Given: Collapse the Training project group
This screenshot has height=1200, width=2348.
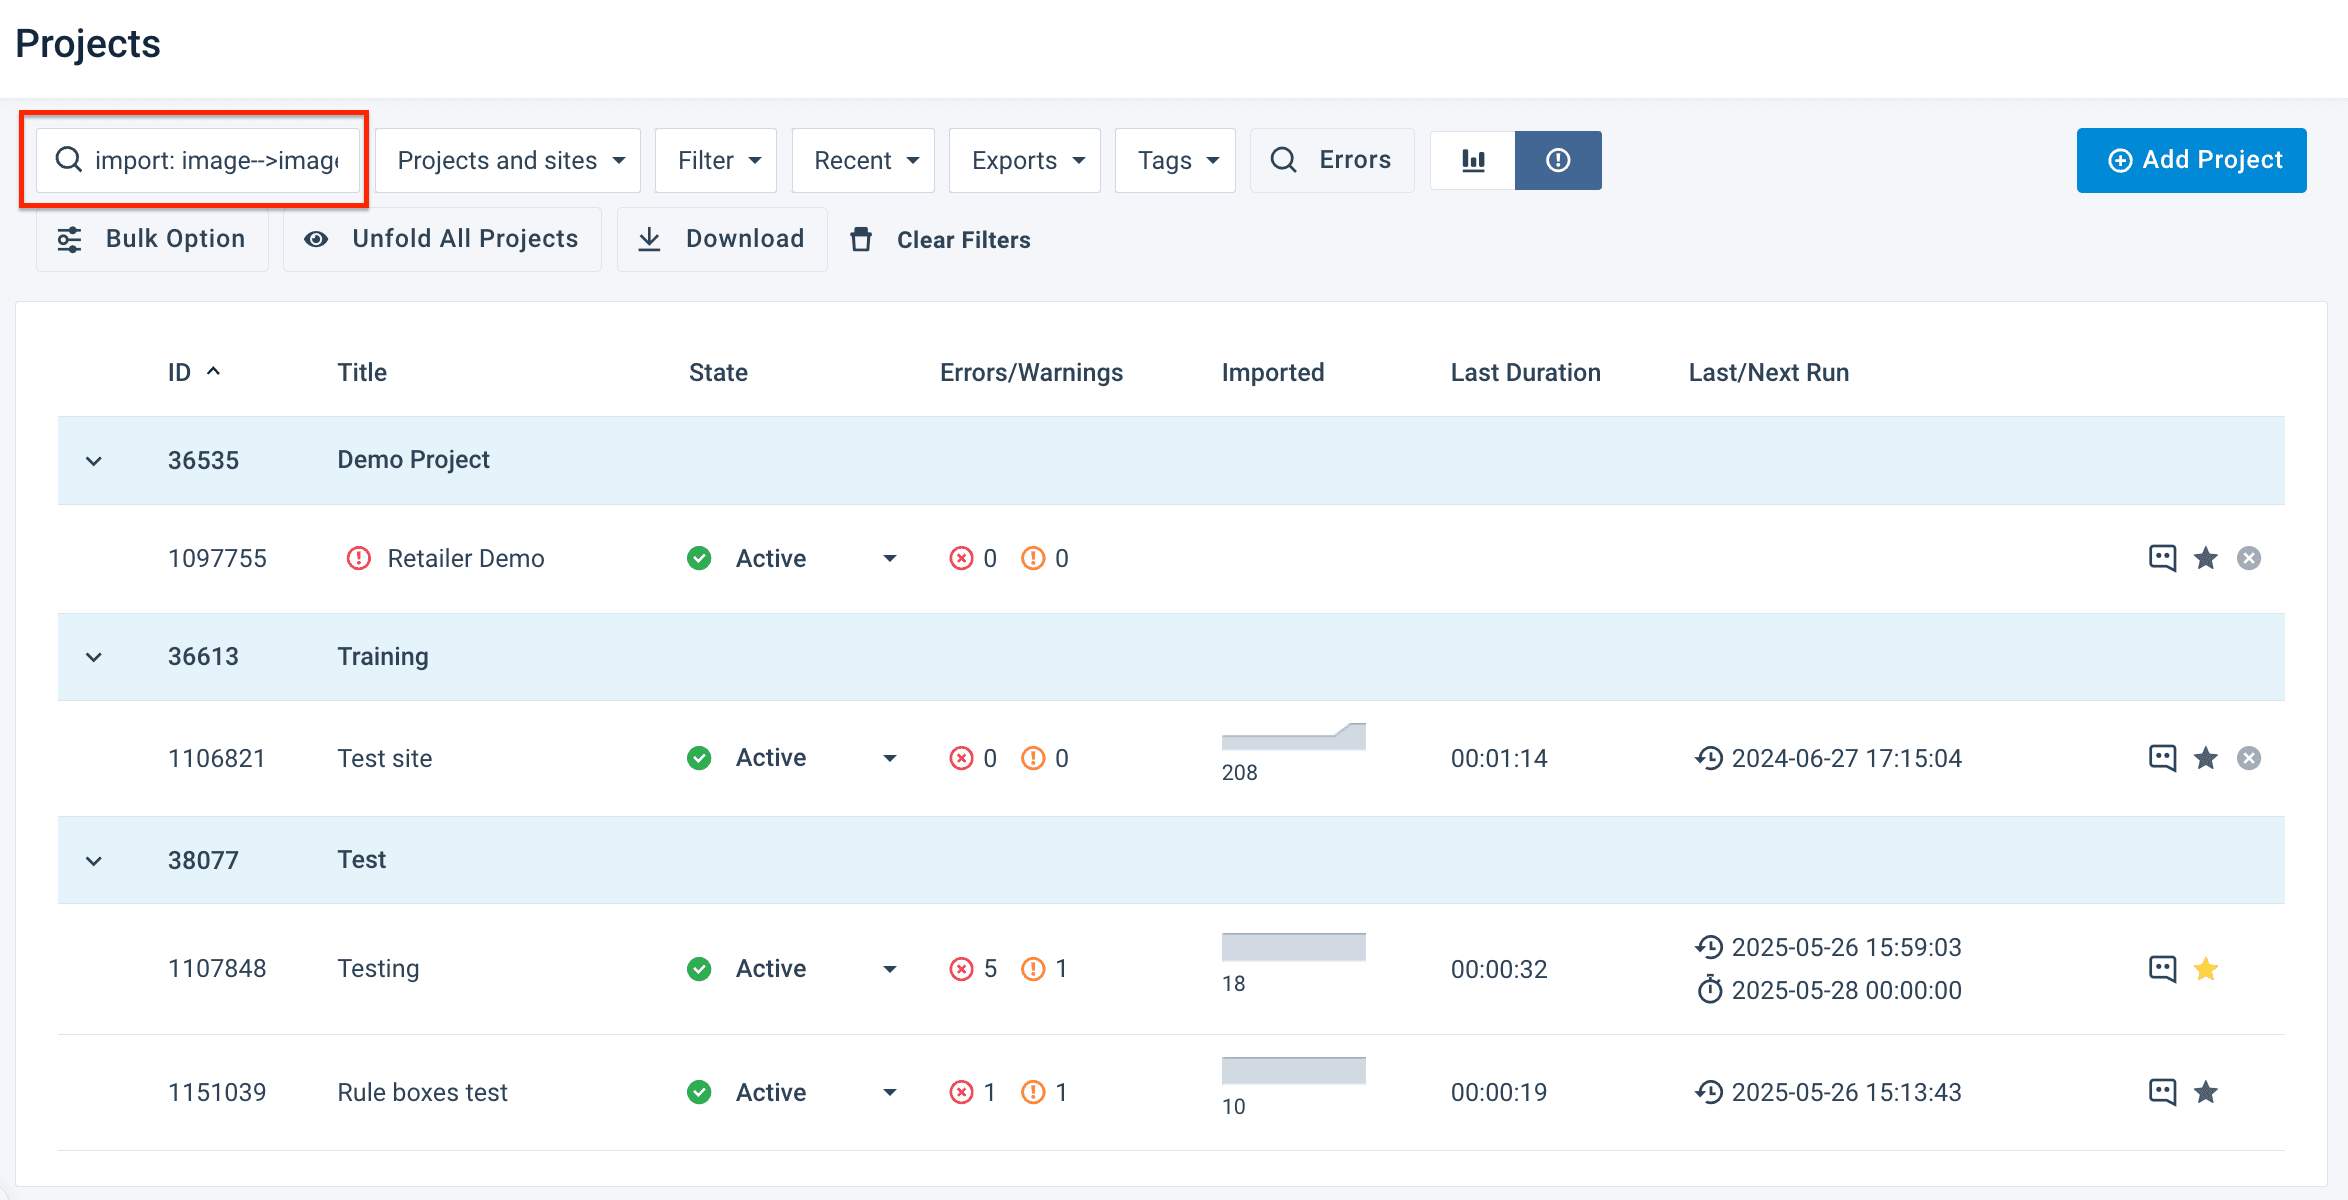Looking at the screenshot, I should click(x=94, y=657).
